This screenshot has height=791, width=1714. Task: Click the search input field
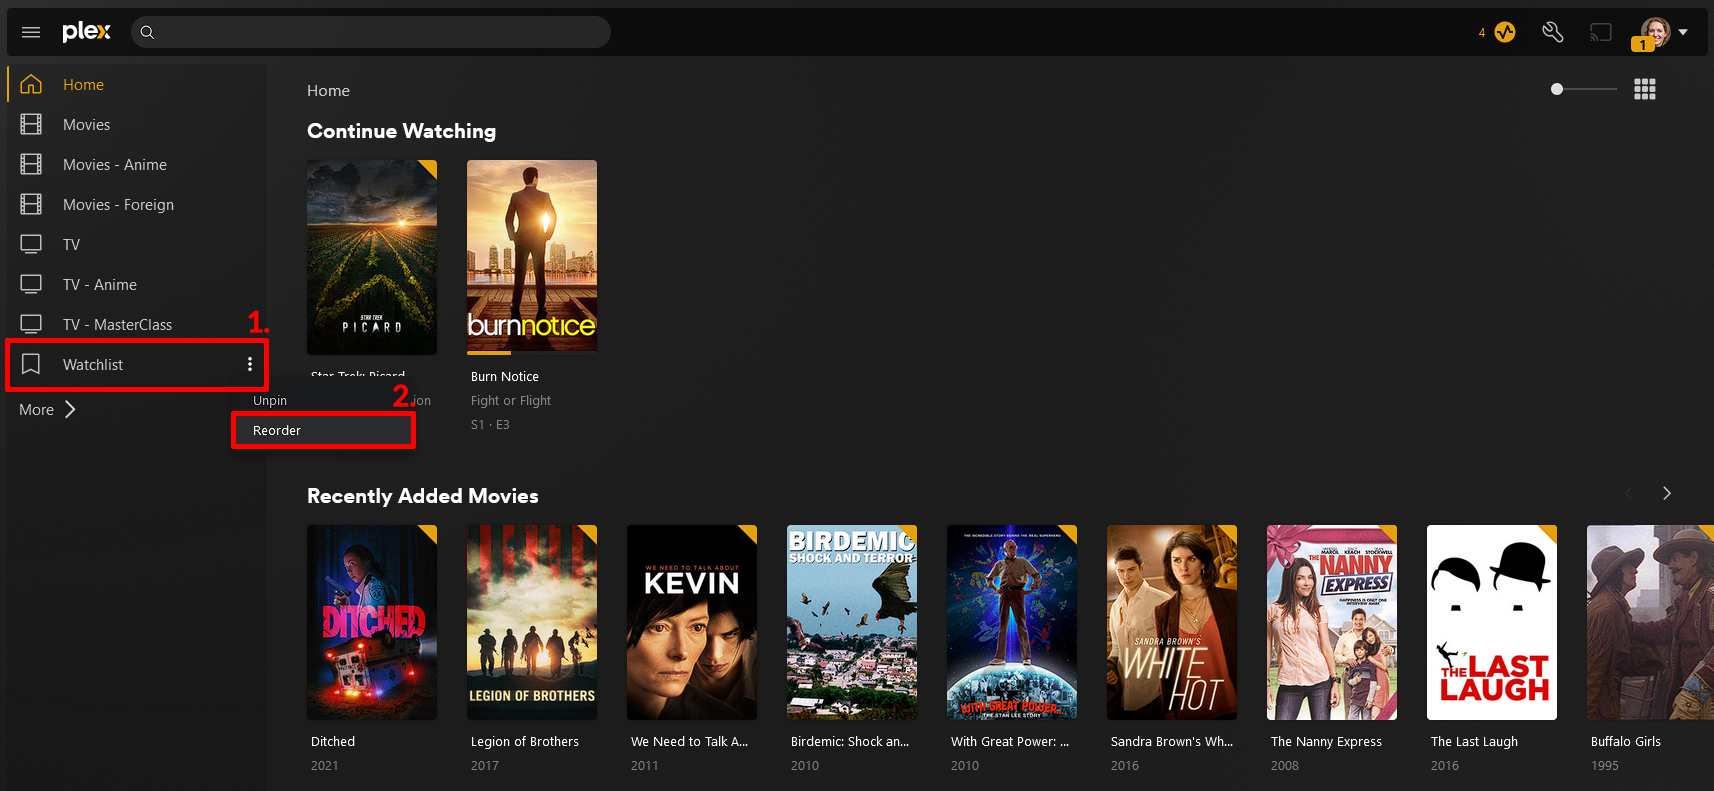(x=380, y=32)
